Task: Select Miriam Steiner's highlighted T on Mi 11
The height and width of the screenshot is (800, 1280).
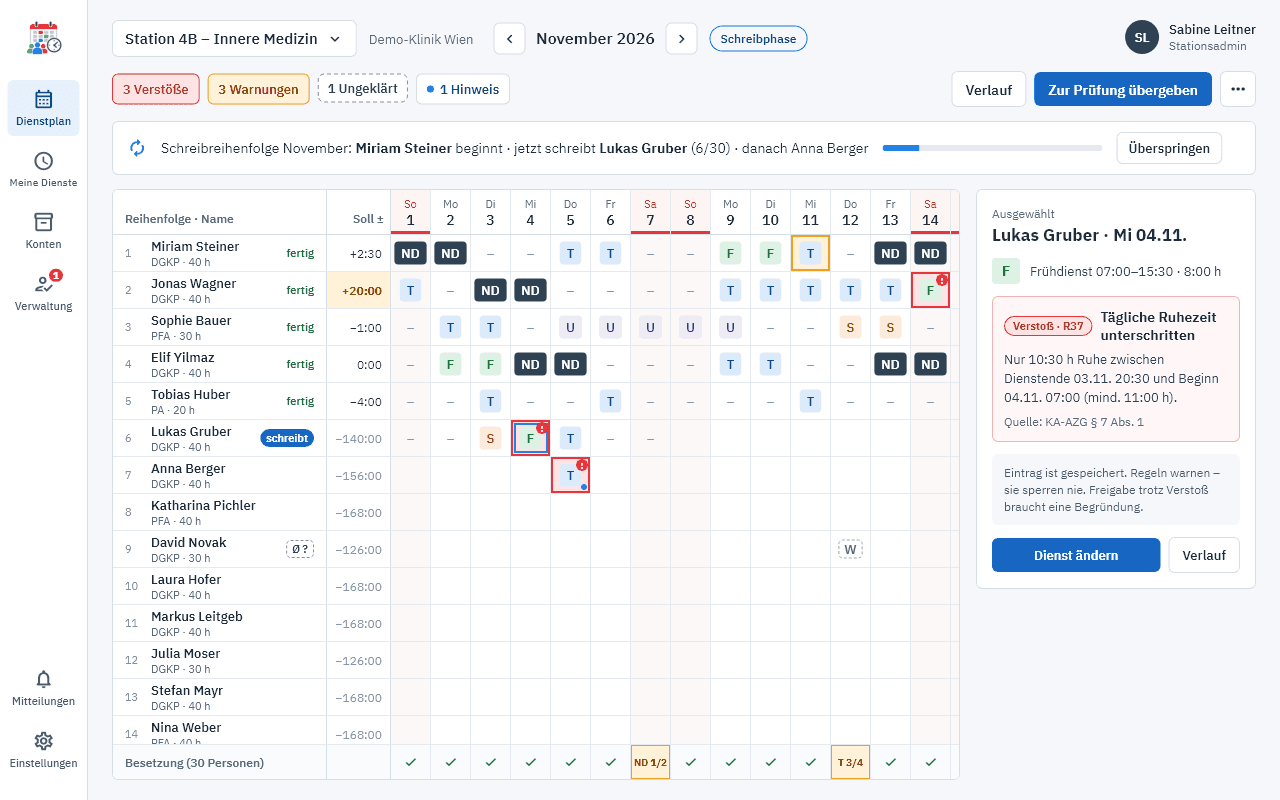Action: [810, 253]
